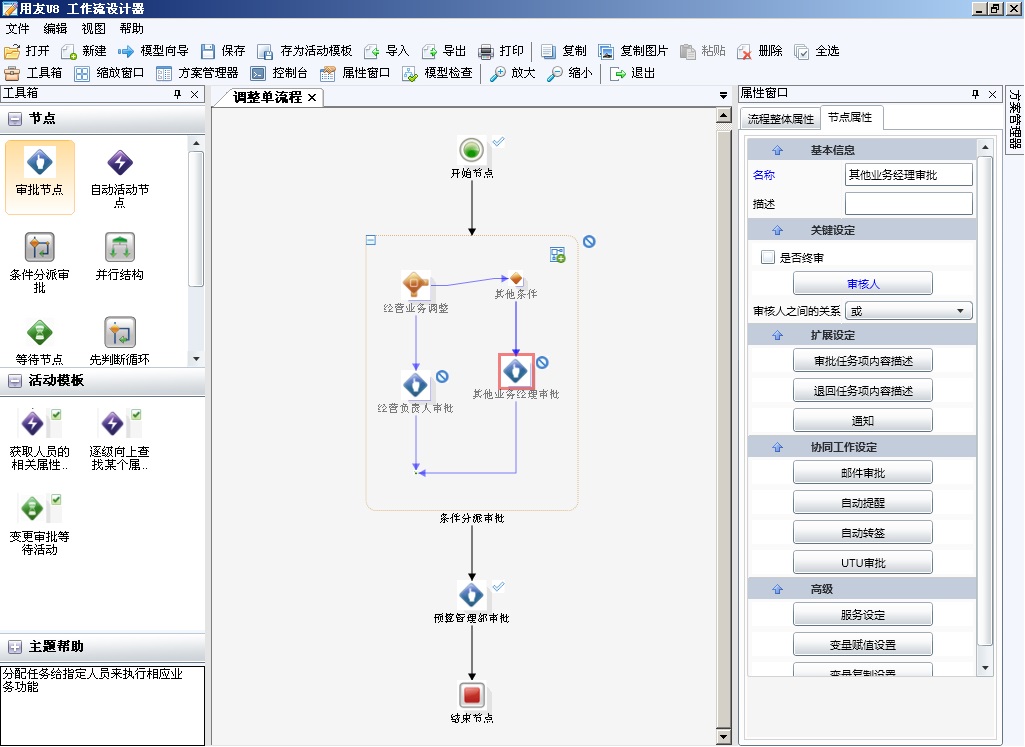Viewport: 1025px width, 747px height.
Task: Switch to the 流程整体属性 tab
Action: [x=781, y=119]
